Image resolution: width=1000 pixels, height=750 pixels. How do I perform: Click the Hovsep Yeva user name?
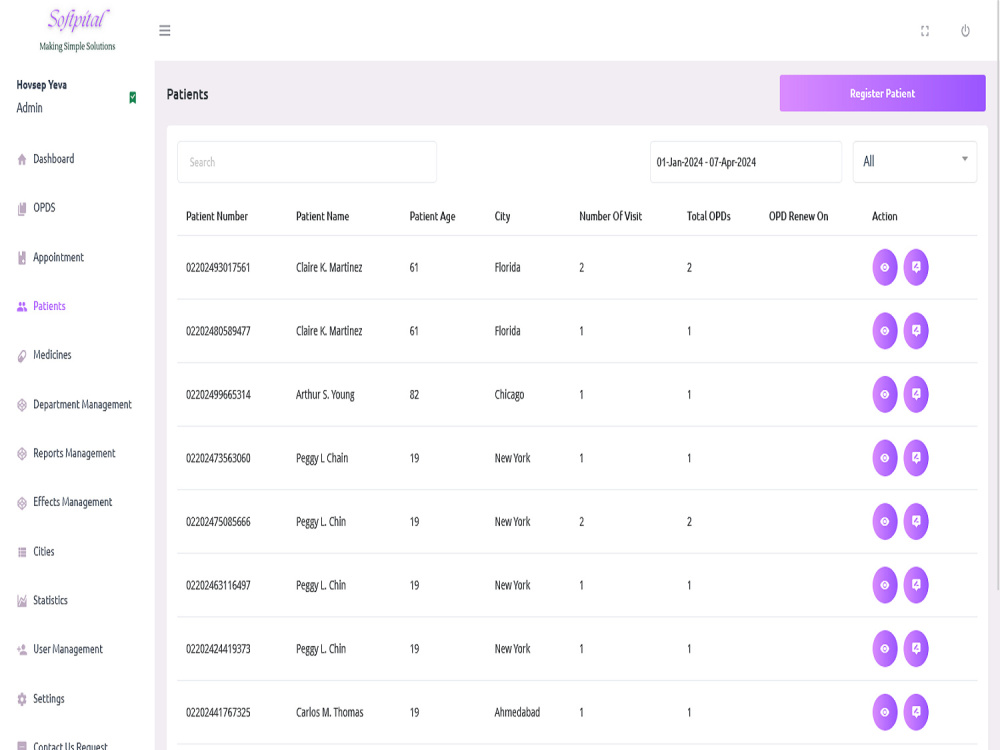(x=41, y=85)
